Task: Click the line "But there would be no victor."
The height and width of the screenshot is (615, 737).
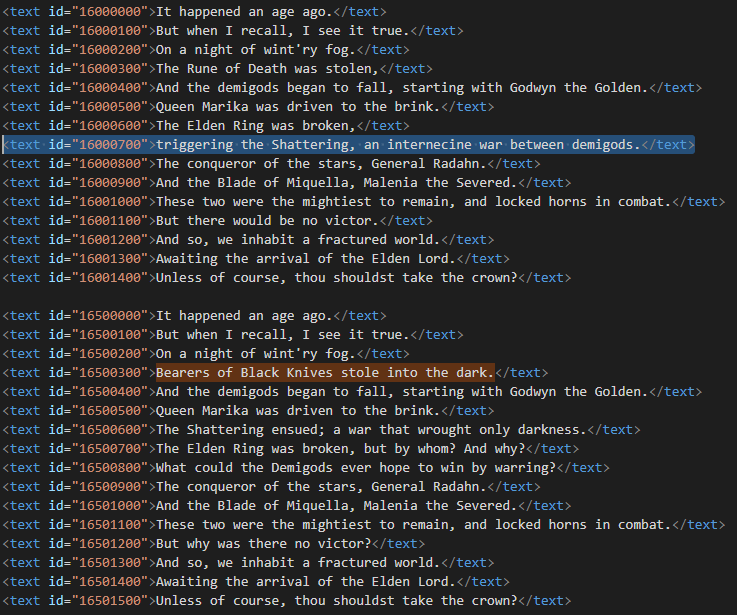Action: (x=218, y=221)
